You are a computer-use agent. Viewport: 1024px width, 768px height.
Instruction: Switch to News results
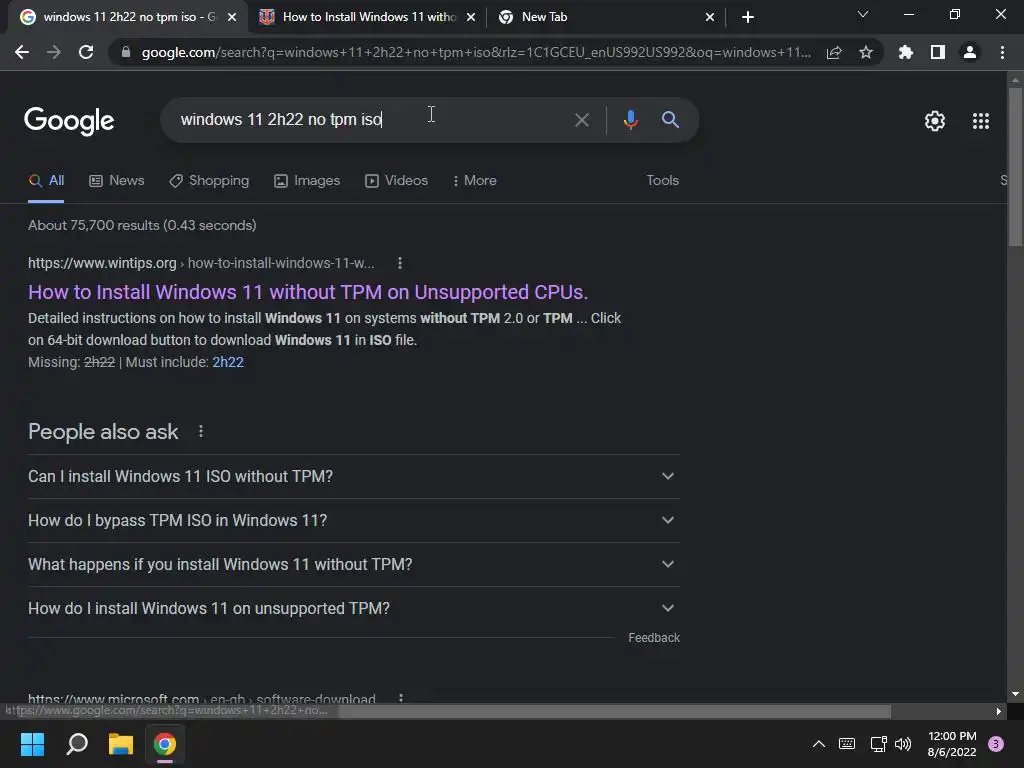point(116,181)
